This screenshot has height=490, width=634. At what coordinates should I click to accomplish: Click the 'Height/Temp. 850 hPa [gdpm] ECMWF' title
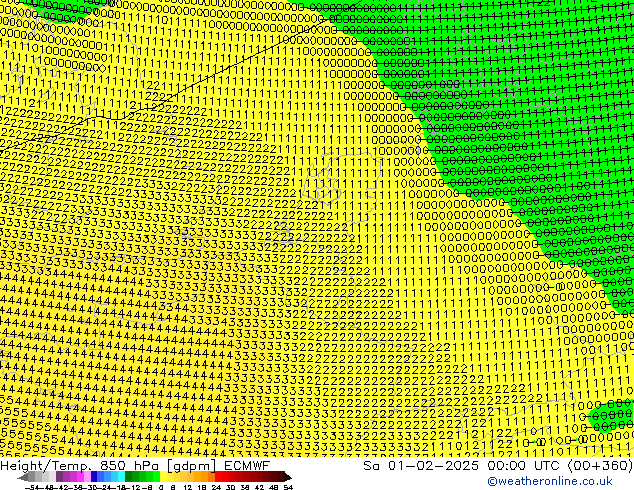click(x=135, y=465)
